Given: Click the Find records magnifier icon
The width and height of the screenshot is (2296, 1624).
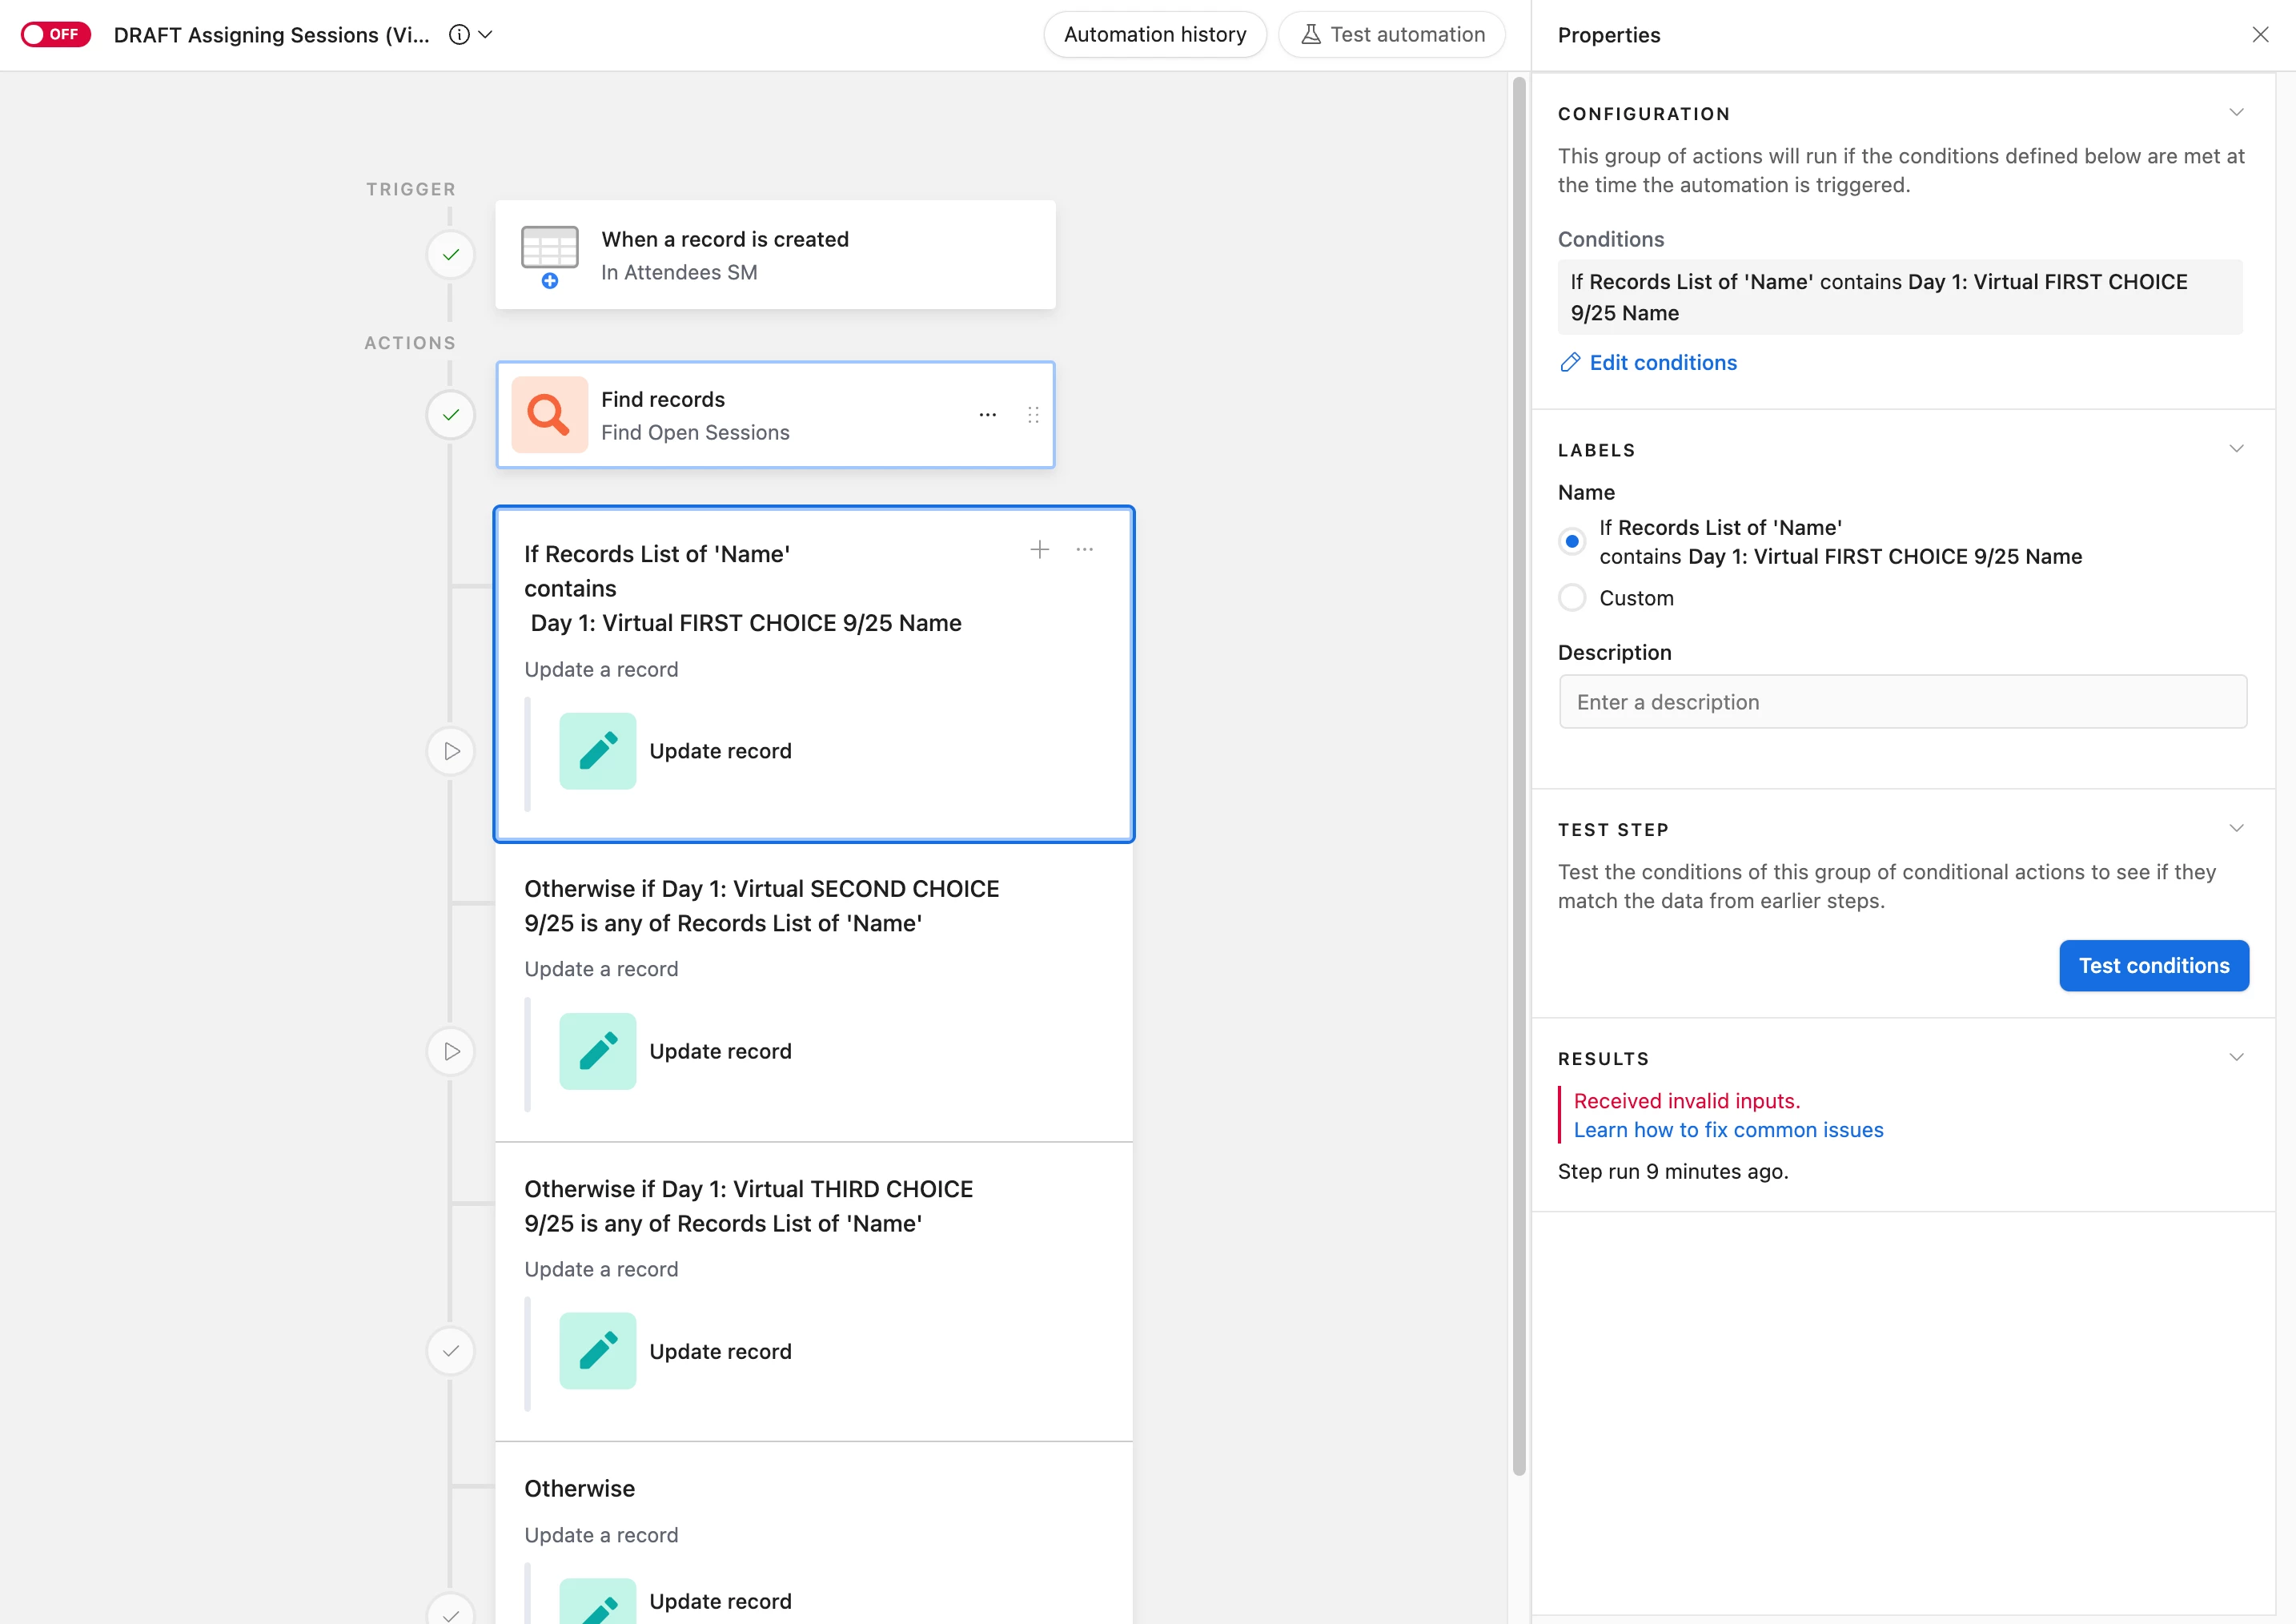Looking at the screenshot, I should click(549, 414).
